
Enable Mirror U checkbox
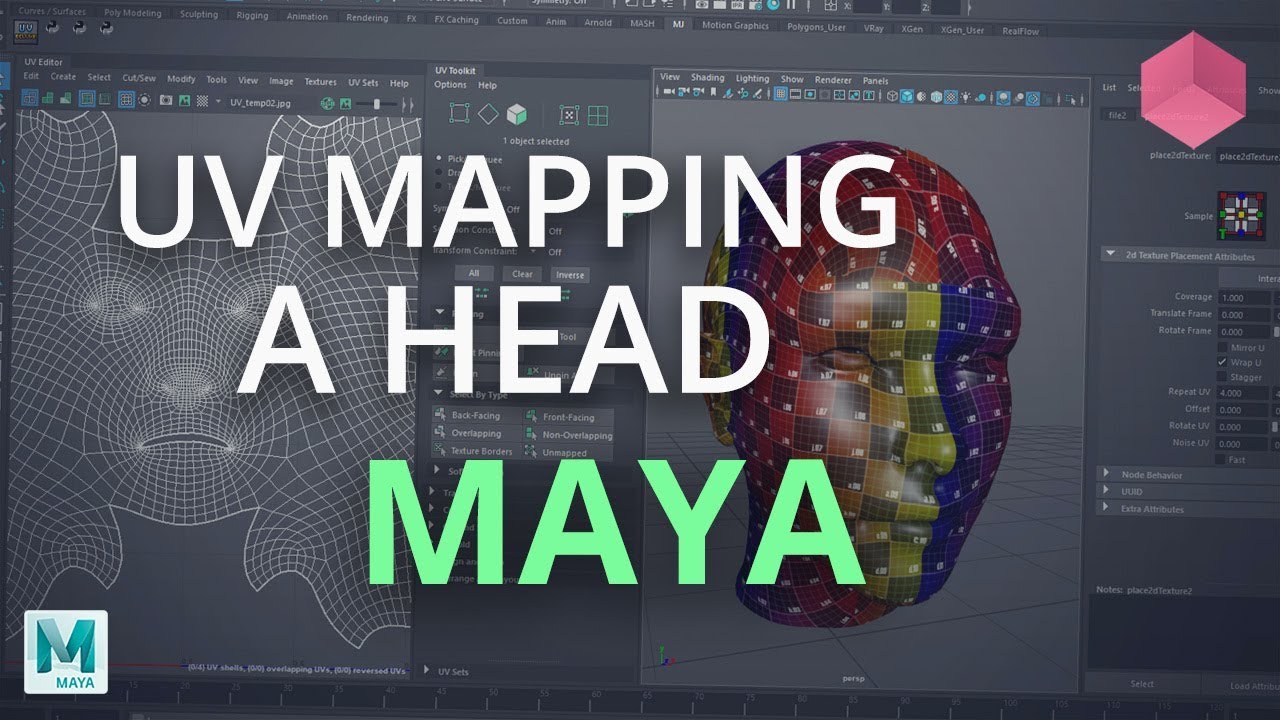click(x=1222, y=347)
